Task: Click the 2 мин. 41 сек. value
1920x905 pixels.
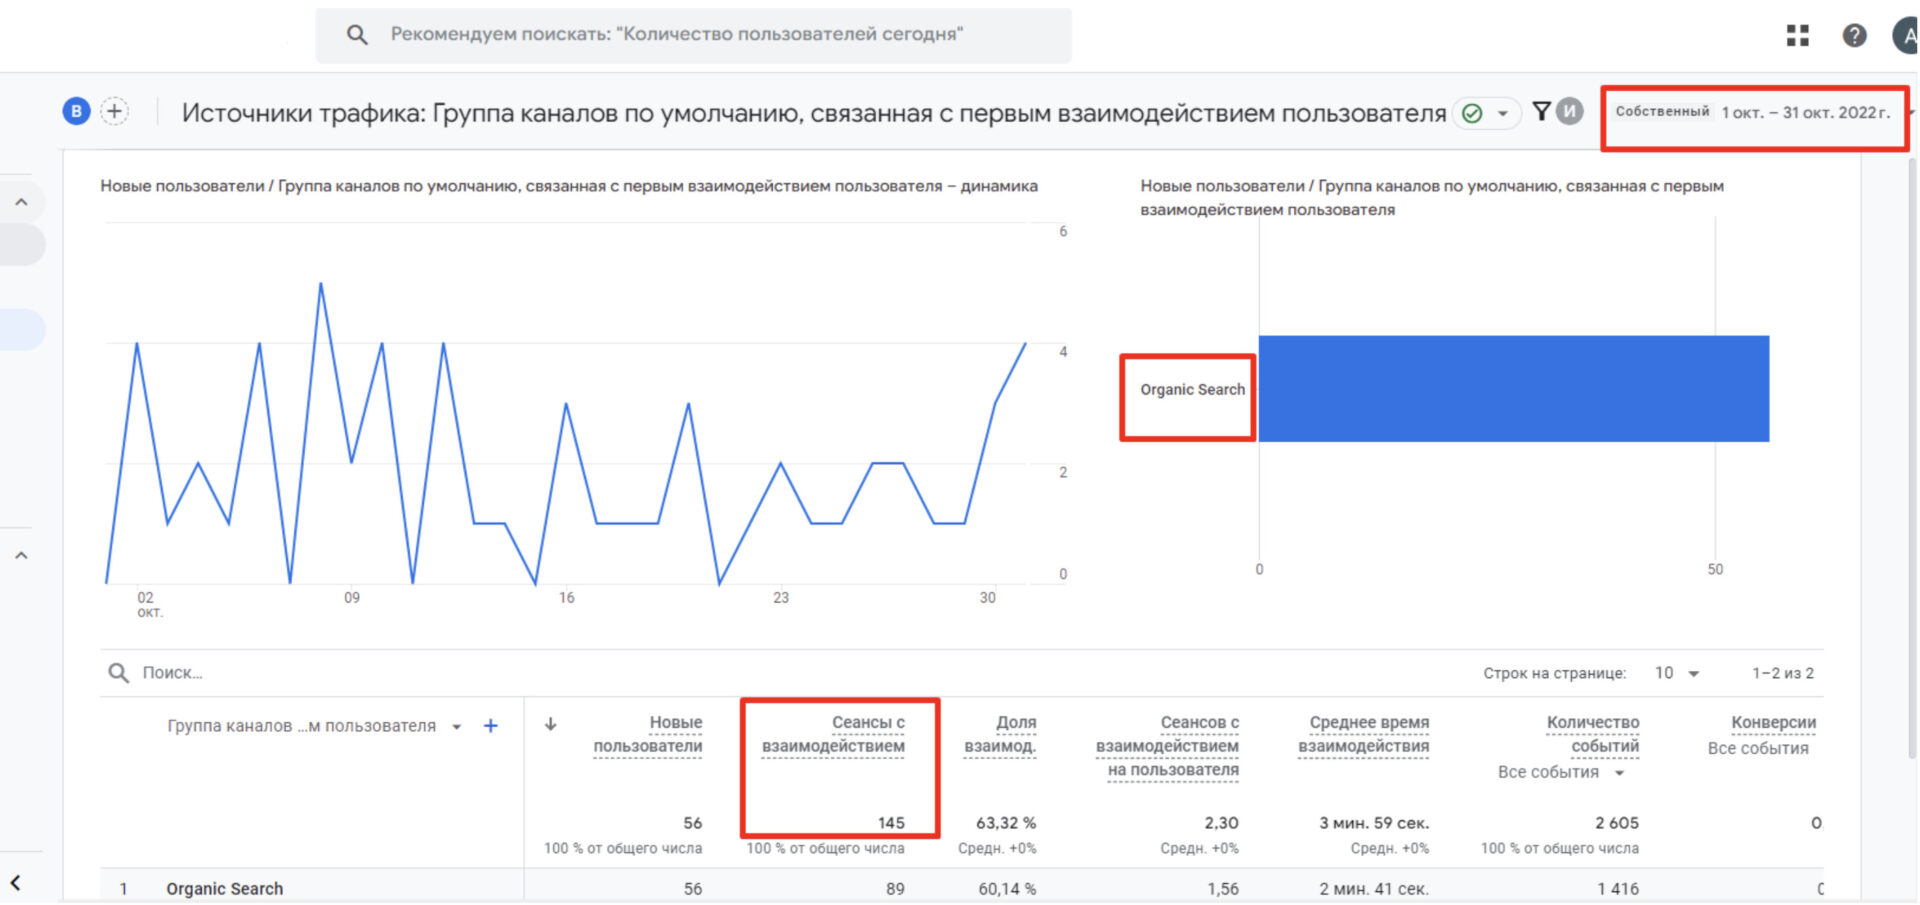Action: [x=1374, y=889]
